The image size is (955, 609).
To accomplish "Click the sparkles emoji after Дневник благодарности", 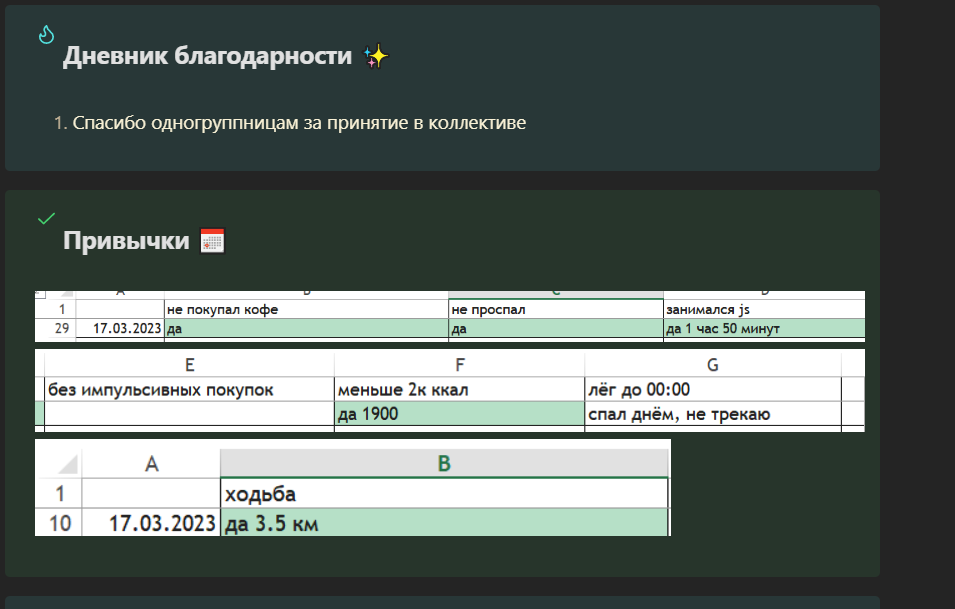I will click(x=376, y=56).
